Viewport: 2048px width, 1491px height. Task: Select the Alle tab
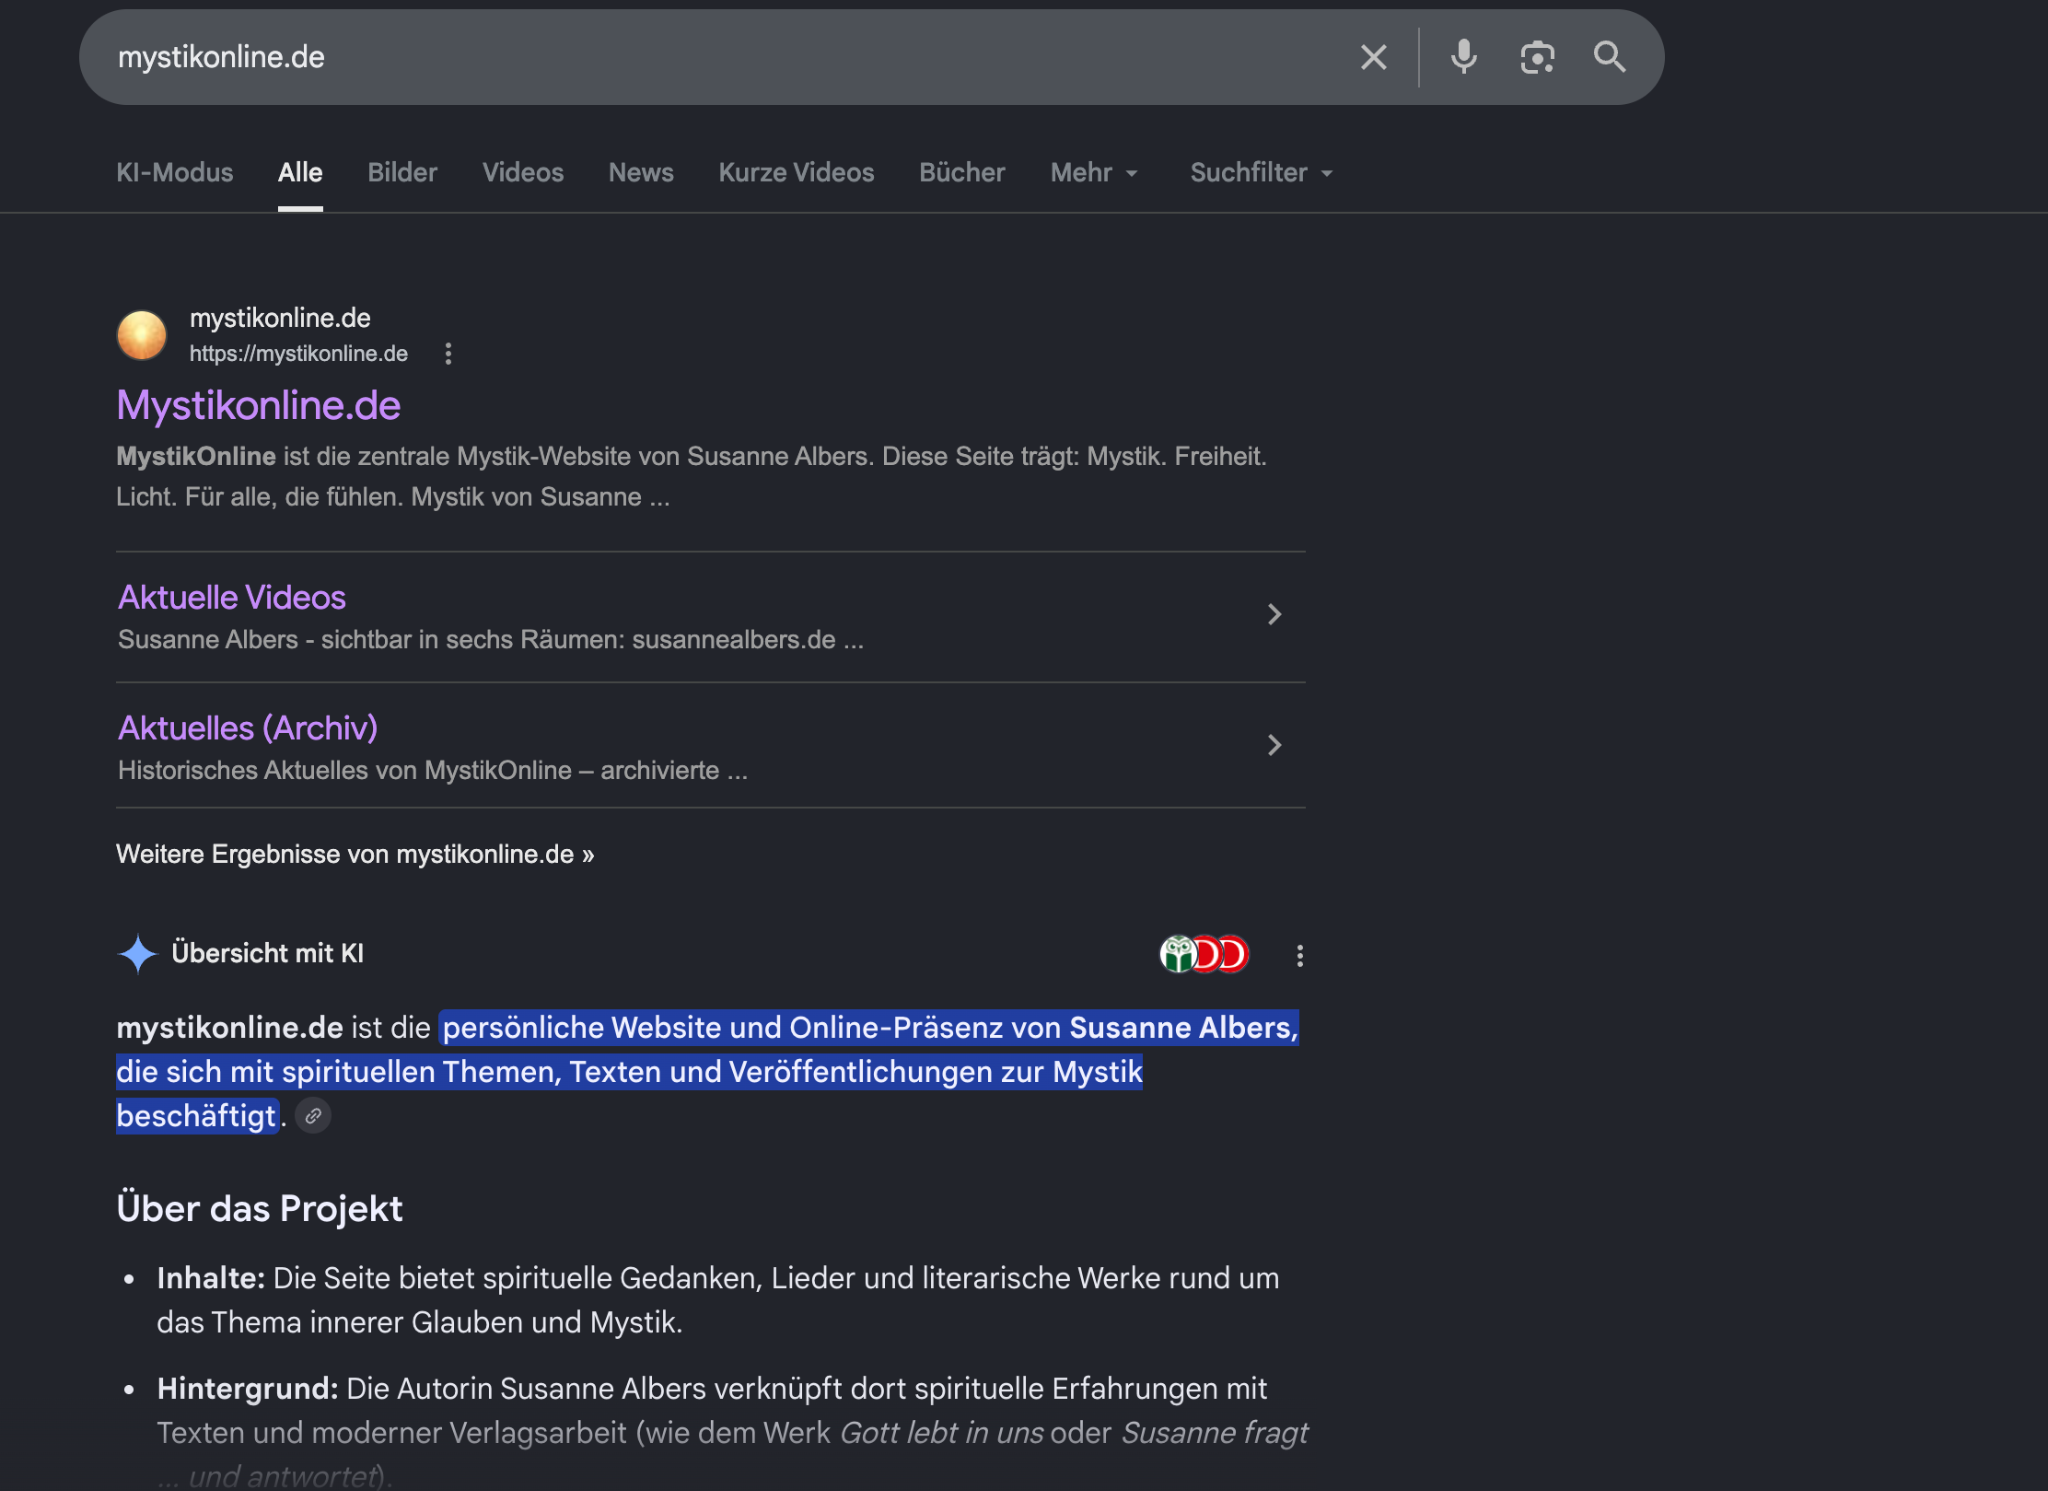tap(300, 172)
